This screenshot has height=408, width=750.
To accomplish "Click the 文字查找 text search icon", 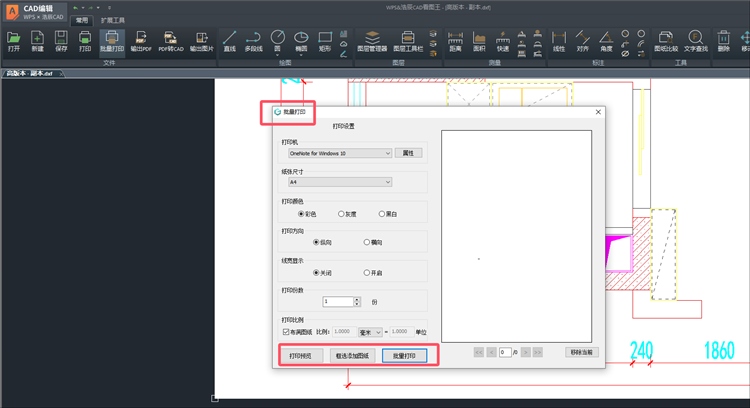I will click(695, 40).
